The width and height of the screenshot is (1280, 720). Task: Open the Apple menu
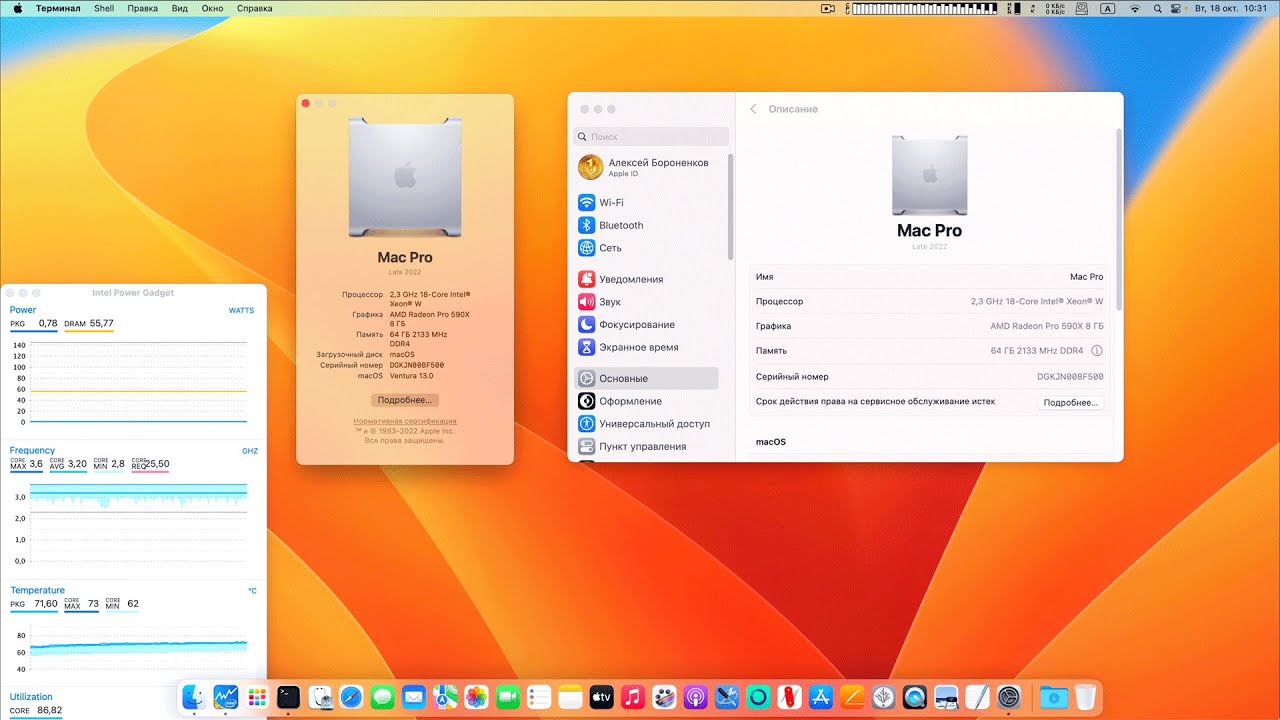pos(16,8)
